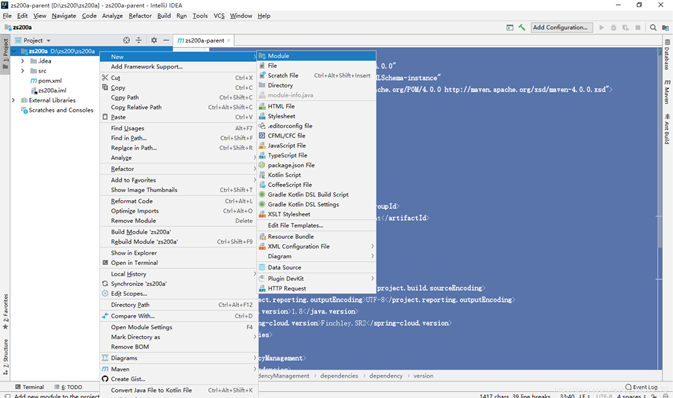Image resolution: width=673 pixels, height=398 pixels.
Task: Expand the .idea folder in tree
Action: coord(22,61)
